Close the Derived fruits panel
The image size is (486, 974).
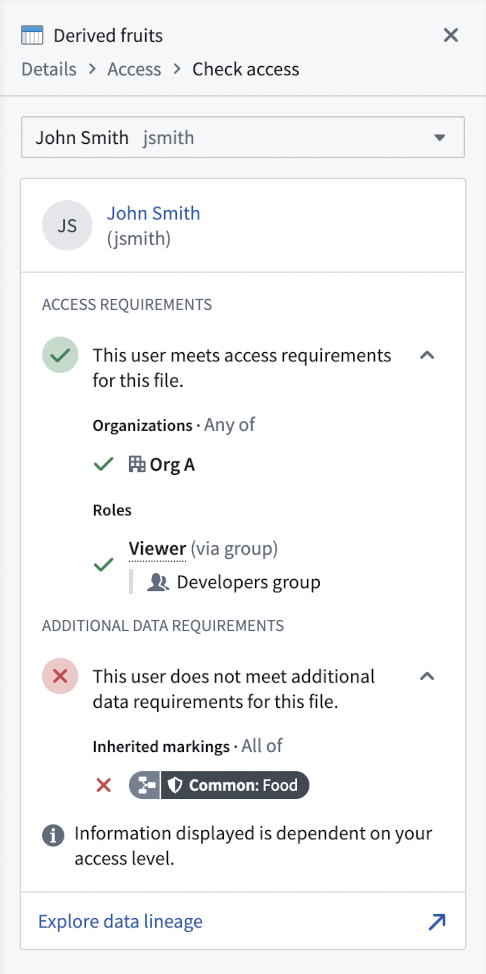(451, 35)
